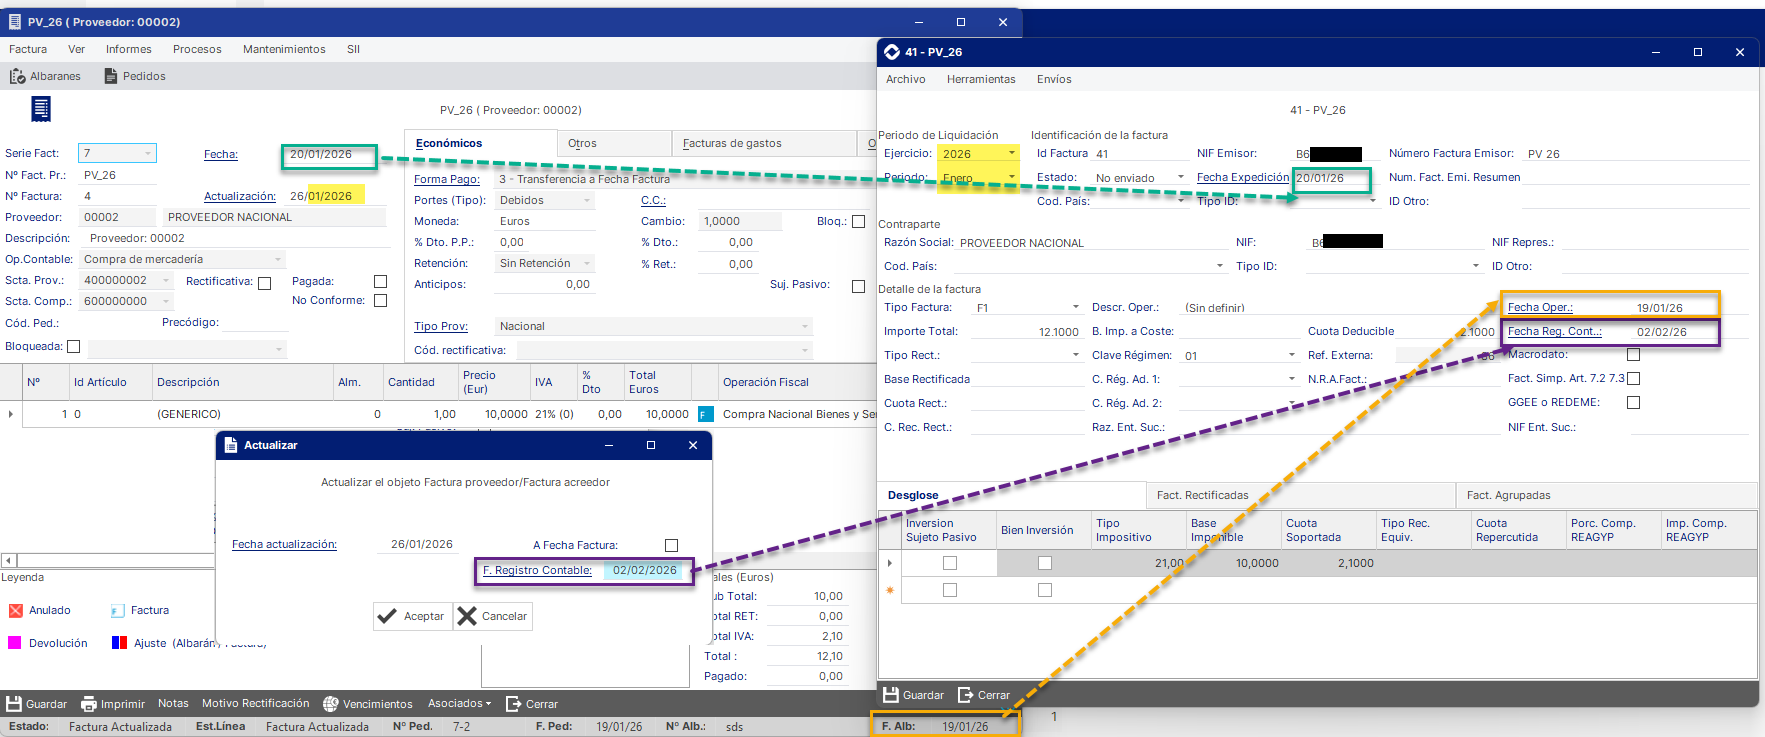
Task: Open the Mantenimientos menu
Action: tap(284, 49)
